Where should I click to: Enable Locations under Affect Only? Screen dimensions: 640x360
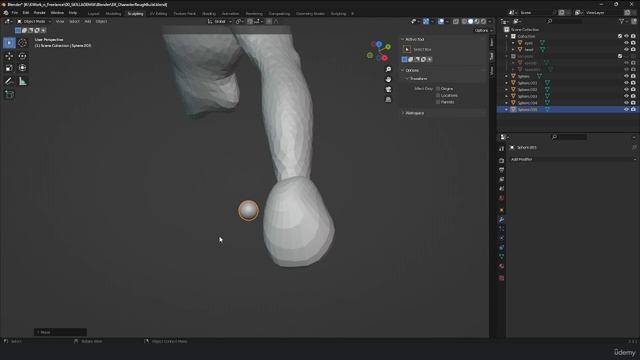tap(438, 95)
